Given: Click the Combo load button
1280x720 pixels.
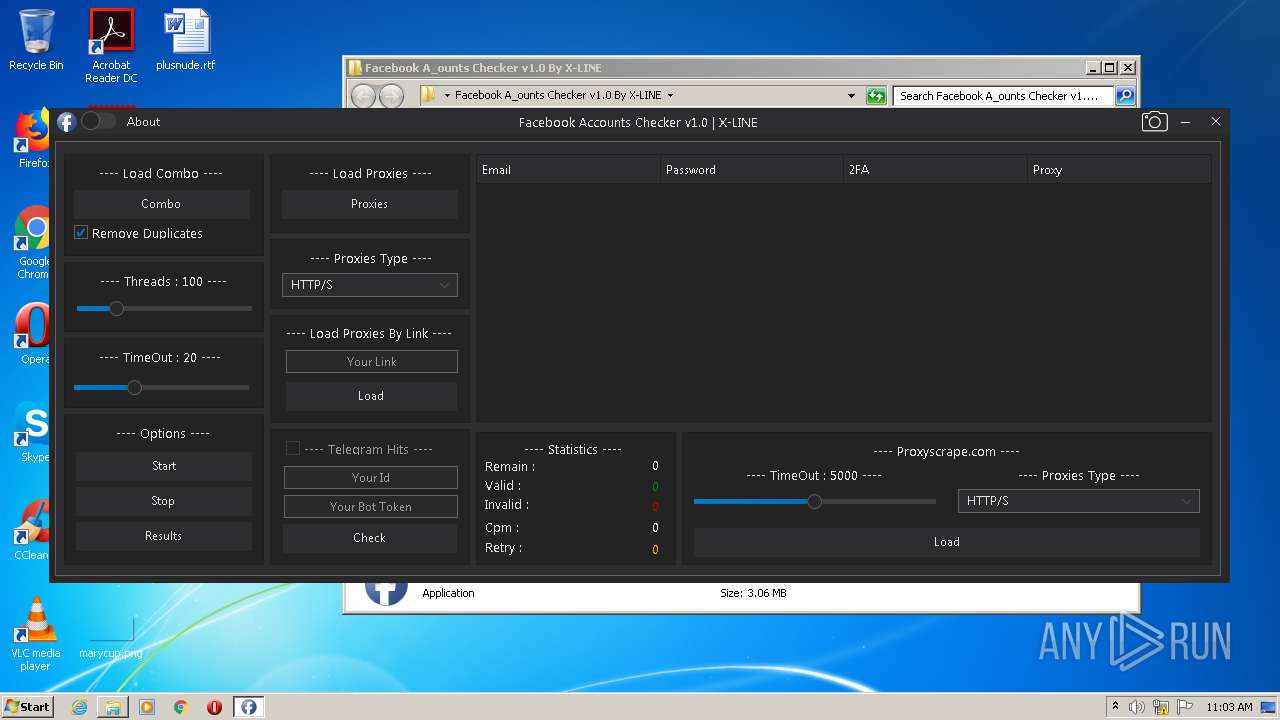Looking at the screenshot, I should (x=161, y=204).
